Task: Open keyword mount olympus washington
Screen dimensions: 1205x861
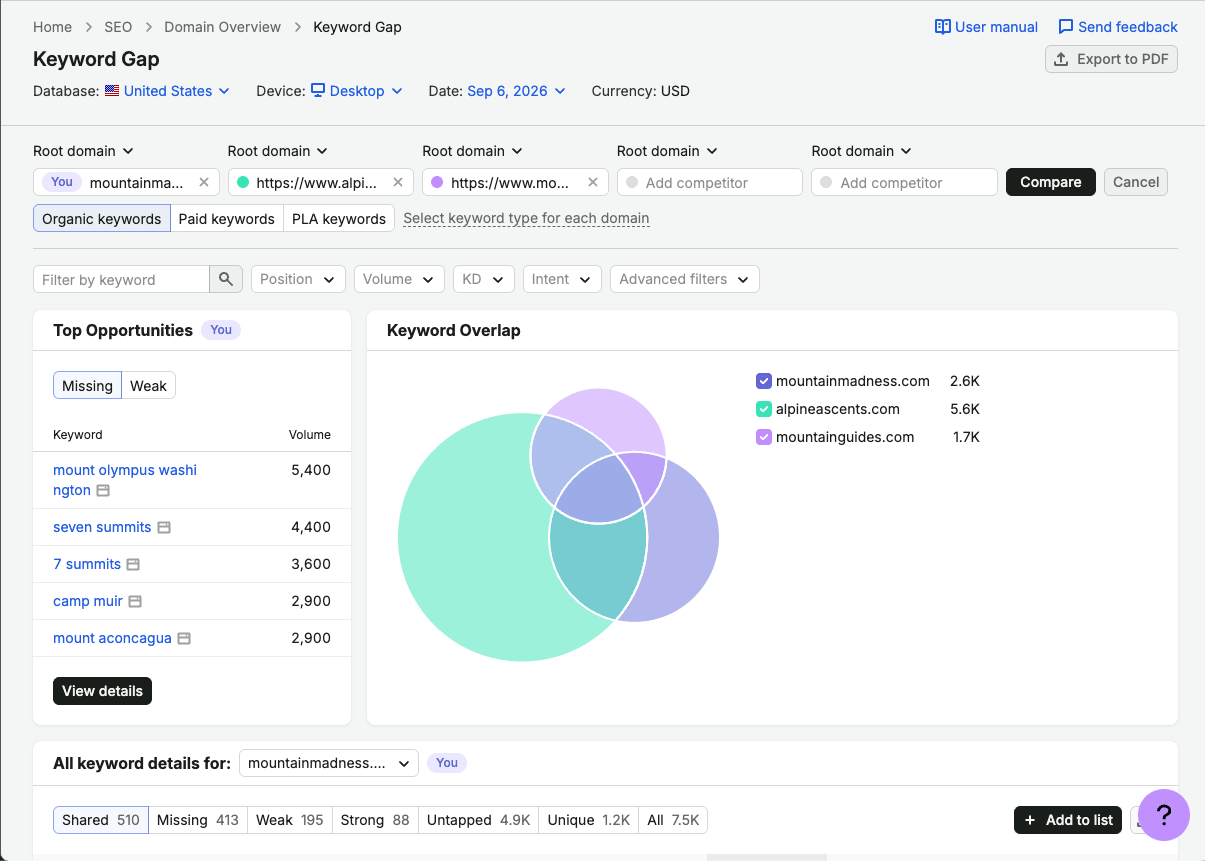Action: click(x=125, y=480)
